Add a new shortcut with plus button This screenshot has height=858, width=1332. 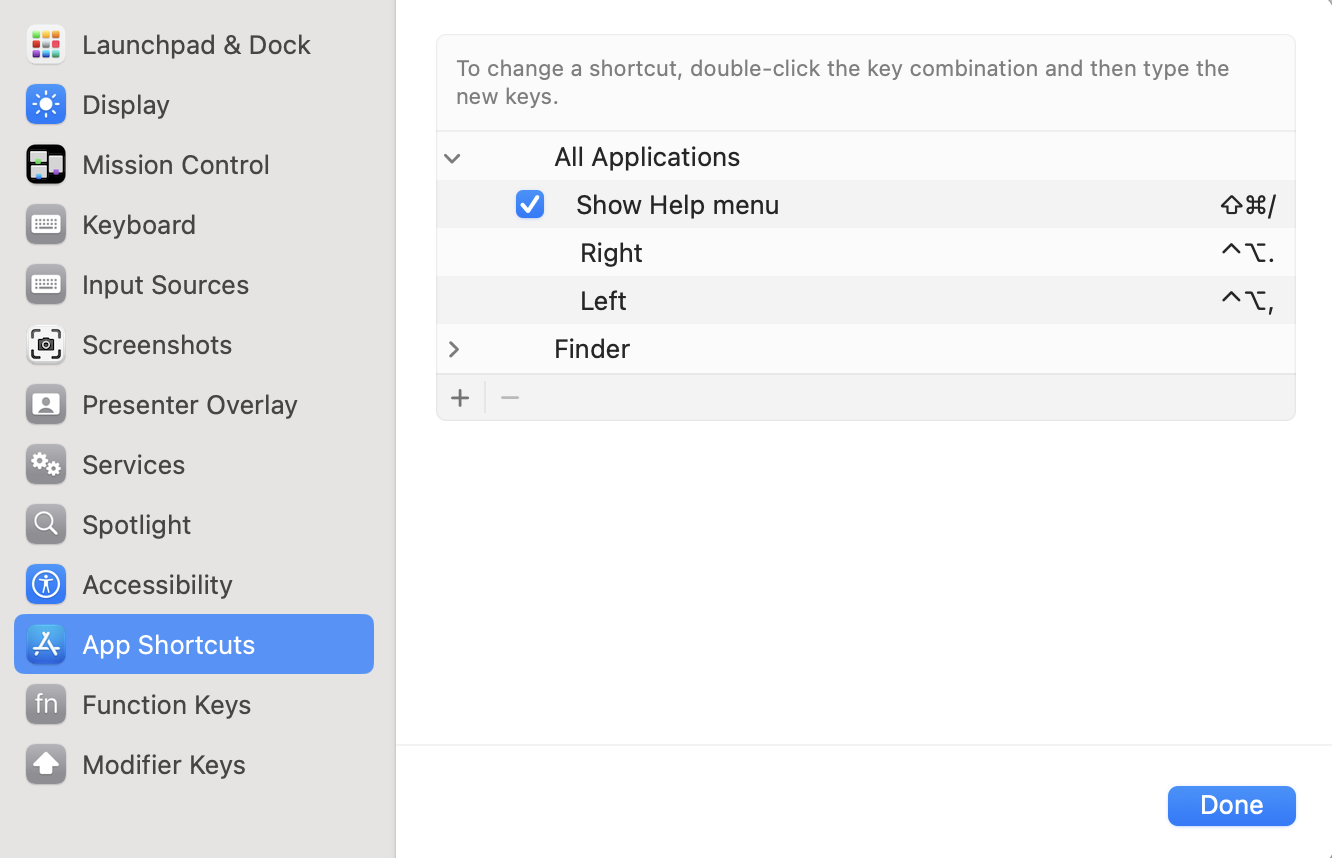pos(460,398)
